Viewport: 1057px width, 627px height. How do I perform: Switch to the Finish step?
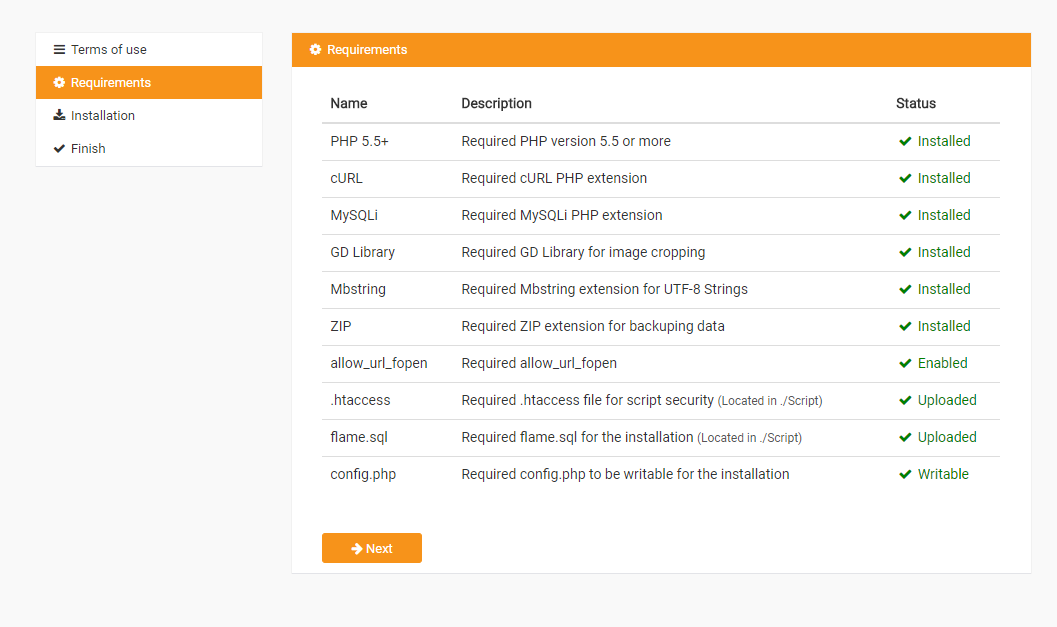click(x=88, y=148)
